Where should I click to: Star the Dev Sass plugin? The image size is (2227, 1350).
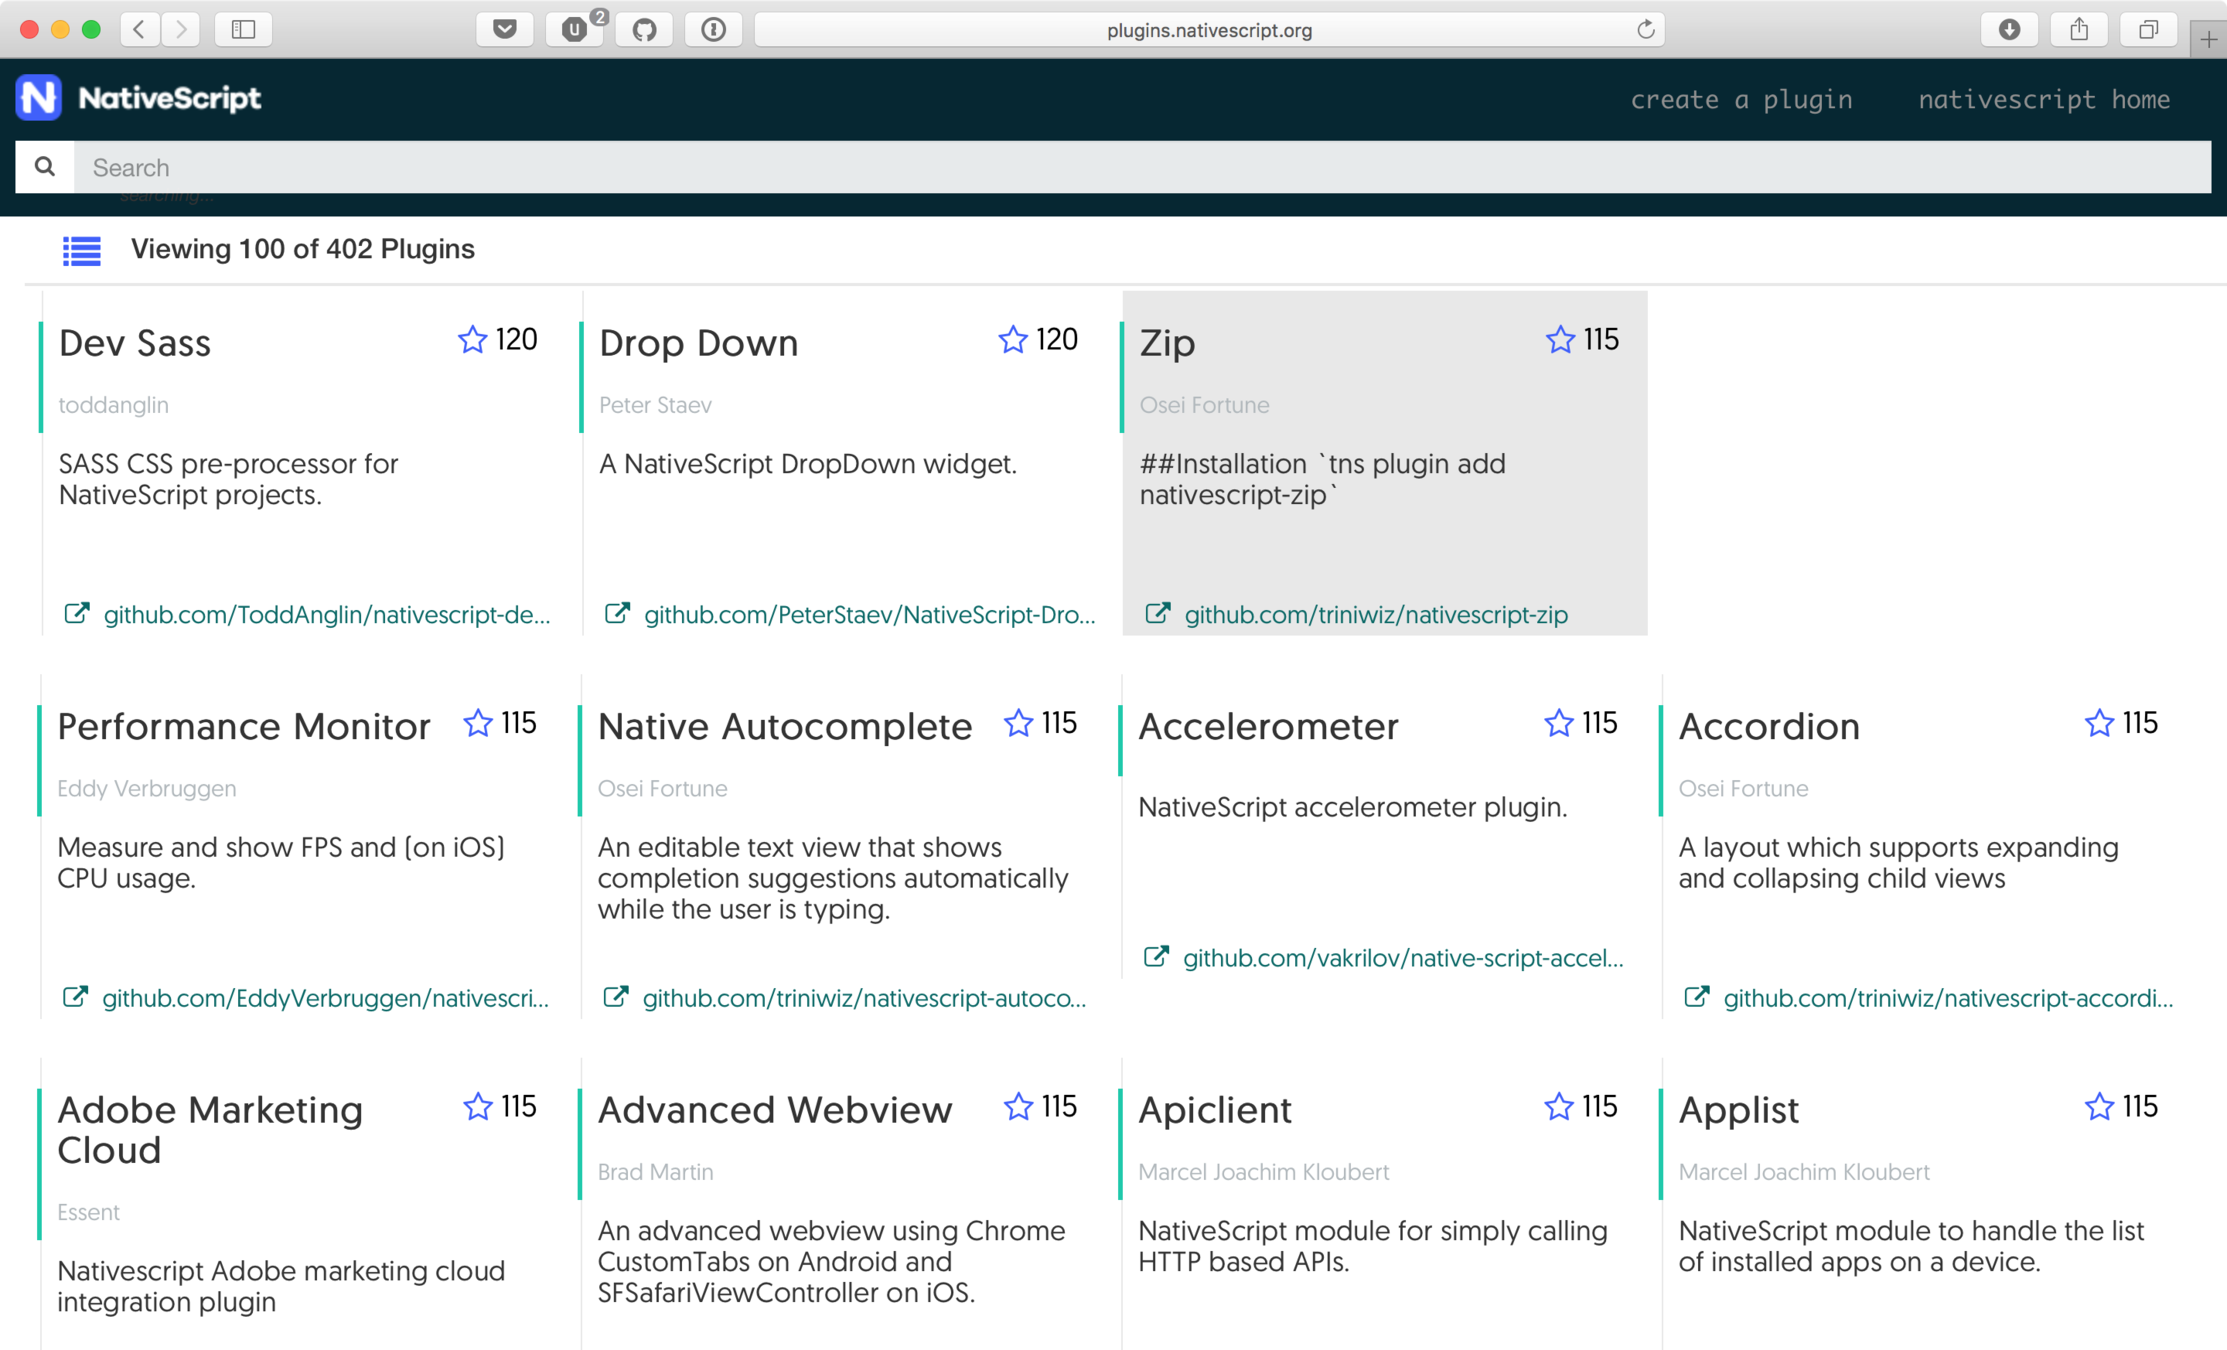472,340
